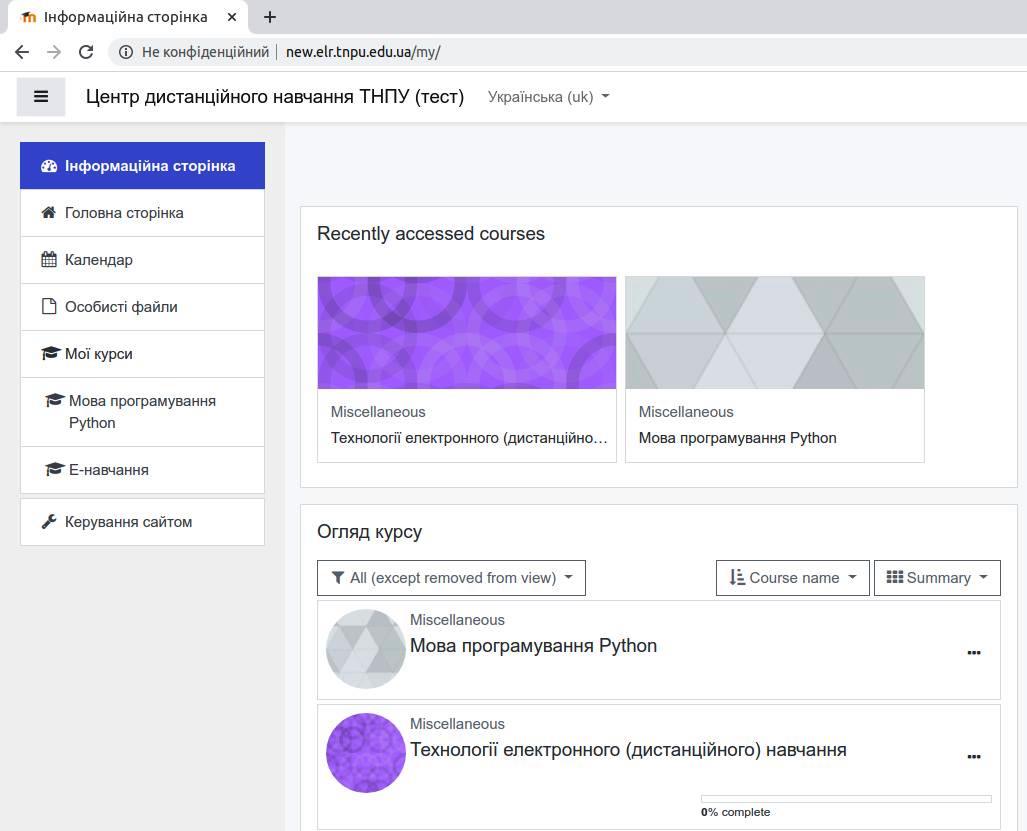Open options menu for Технології електронного навчання course

(973, 757)
